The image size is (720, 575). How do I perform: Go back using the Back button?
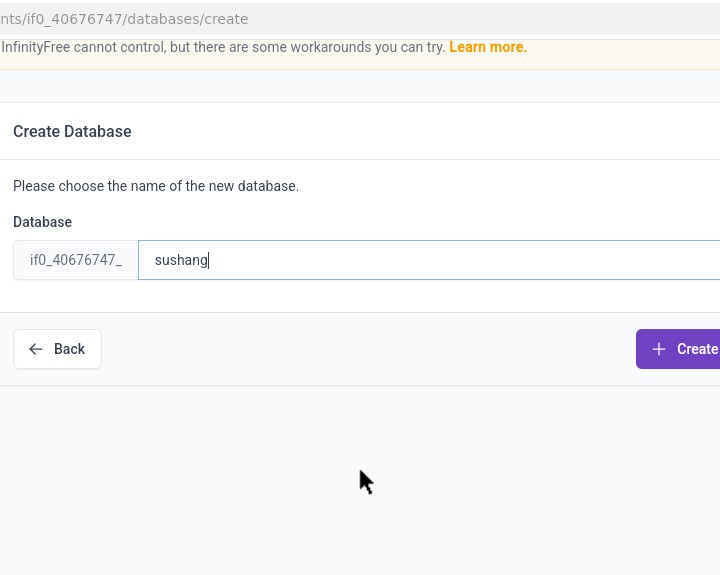click(57, 349)
